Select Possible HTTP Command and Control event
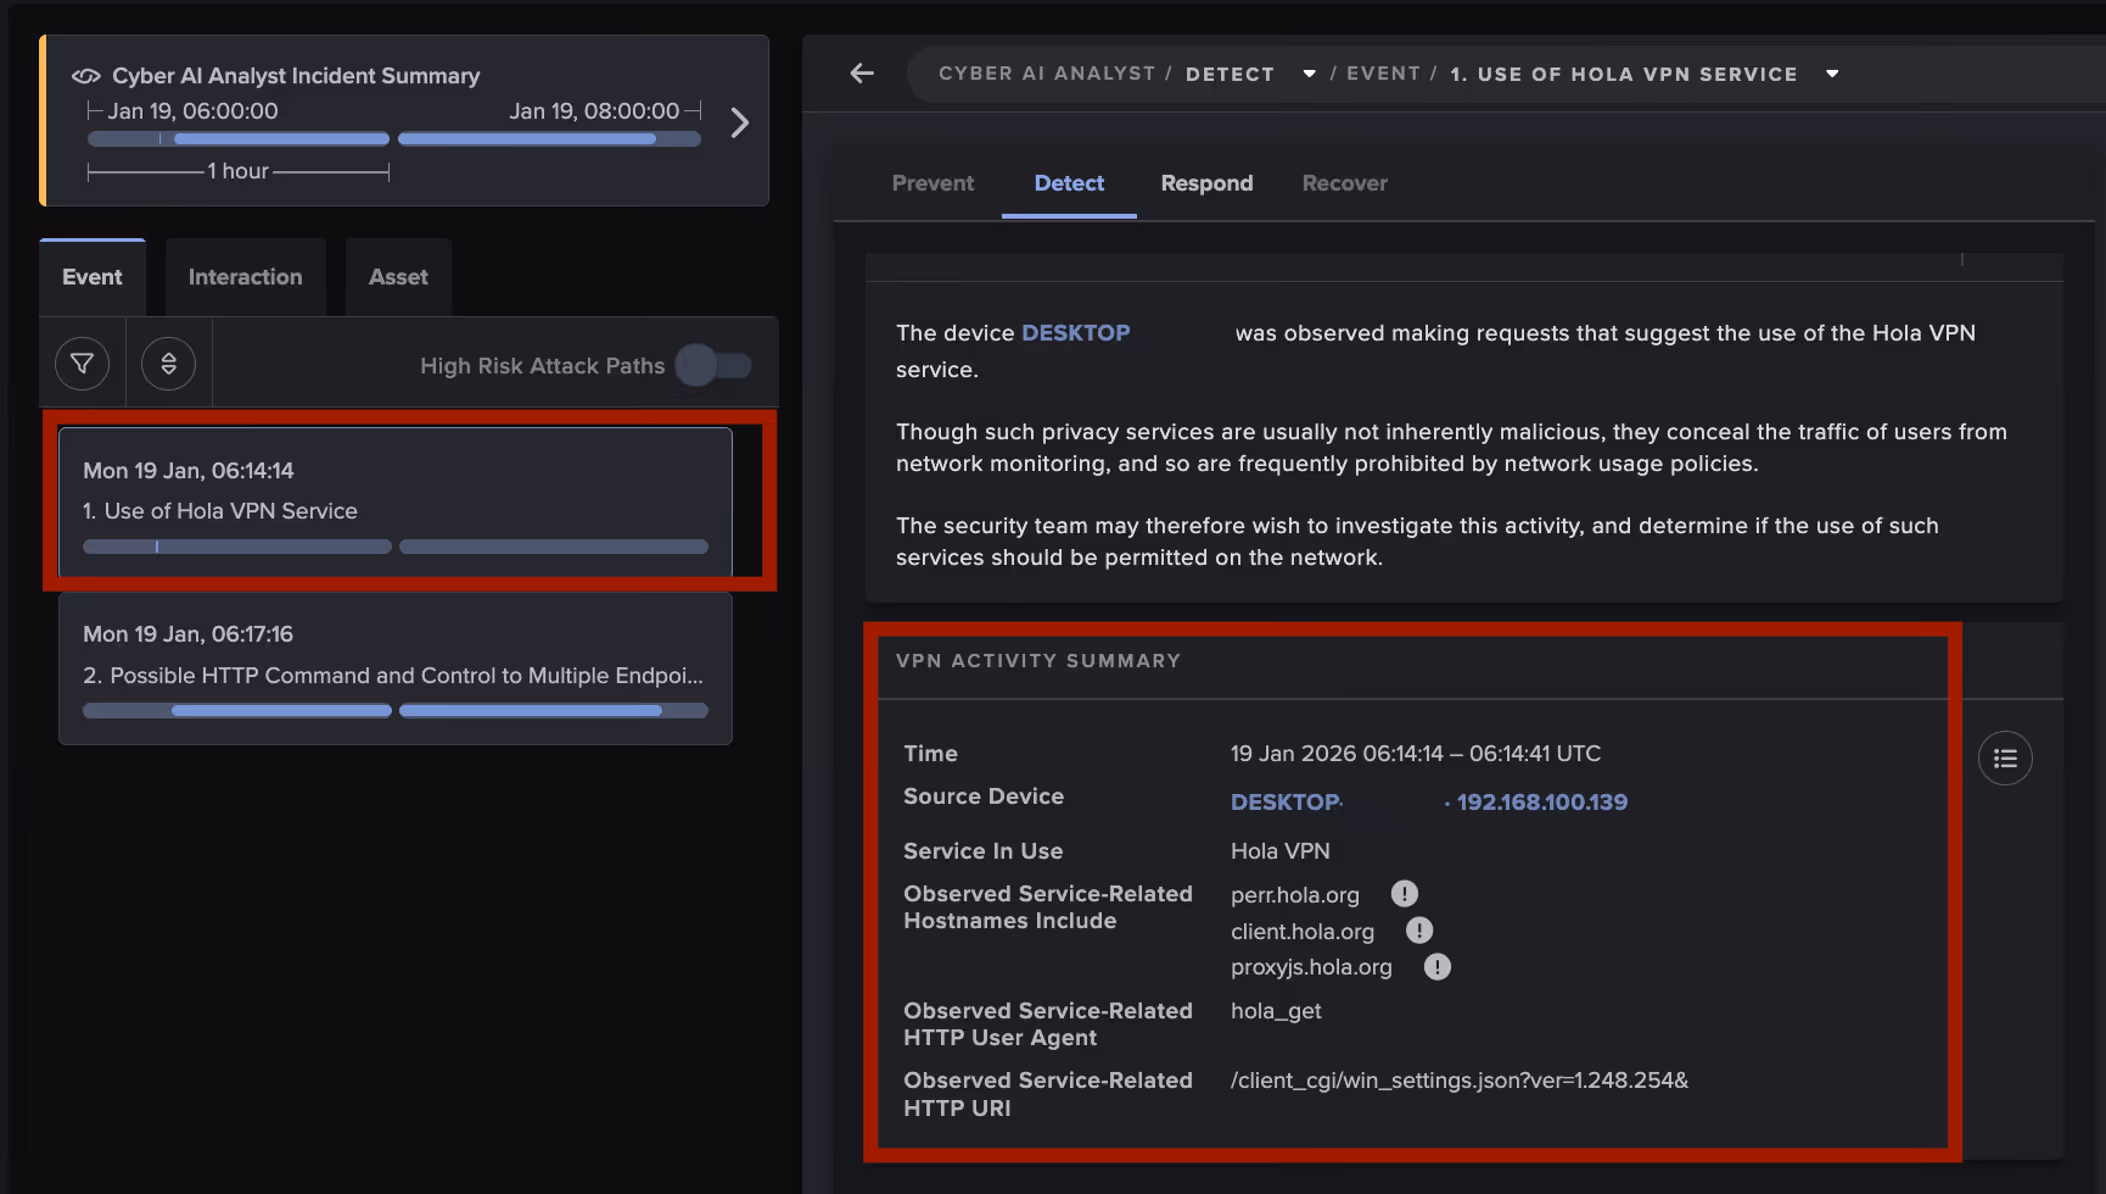The height and width of the screenshot is (1194, 2106). (x=395, y=668)
